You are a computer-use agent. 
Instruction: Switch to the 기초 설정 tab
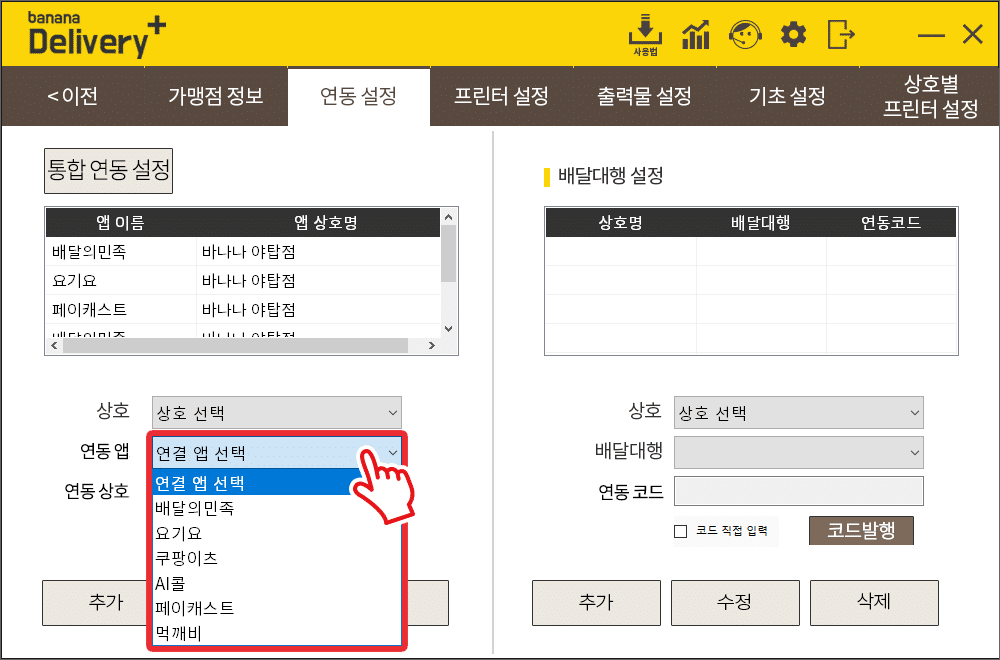(787, 96)
